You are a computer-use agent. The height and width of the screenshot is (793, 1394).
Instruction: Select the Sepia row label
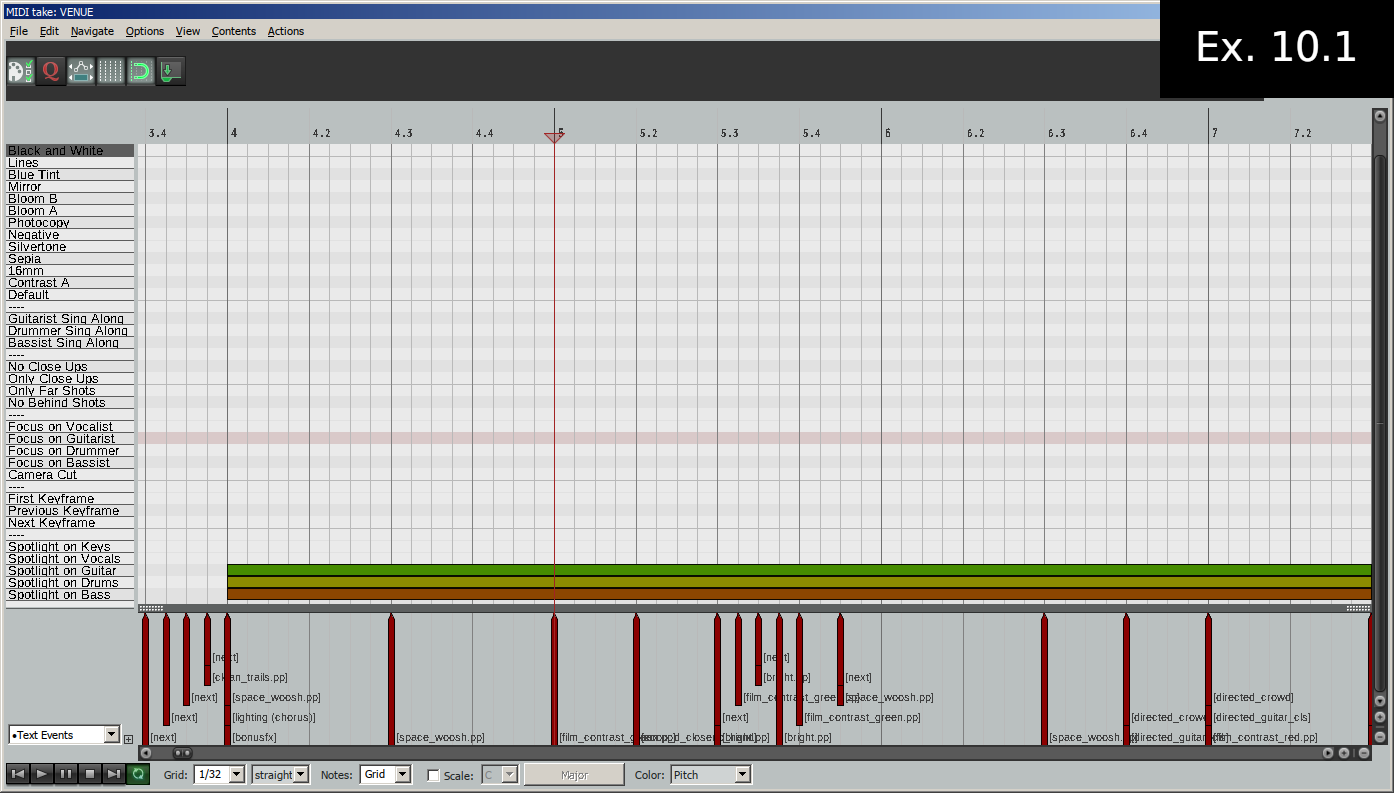(70, 258)
